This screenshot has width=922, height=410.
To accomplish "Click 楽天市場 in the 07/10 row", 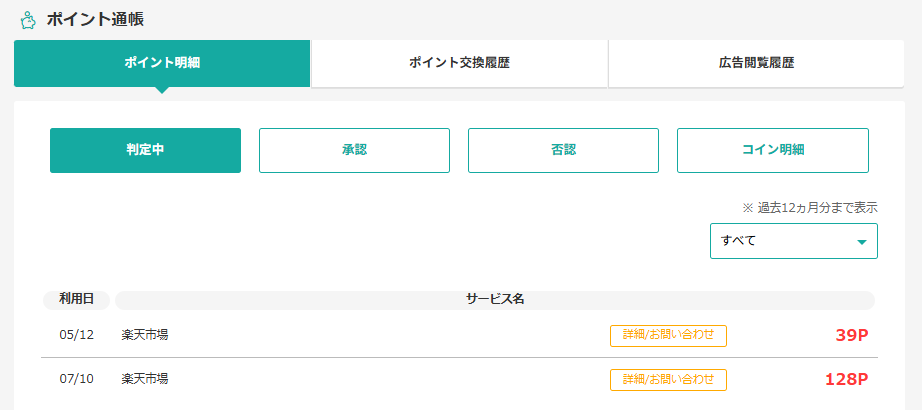I will (145, 379).
